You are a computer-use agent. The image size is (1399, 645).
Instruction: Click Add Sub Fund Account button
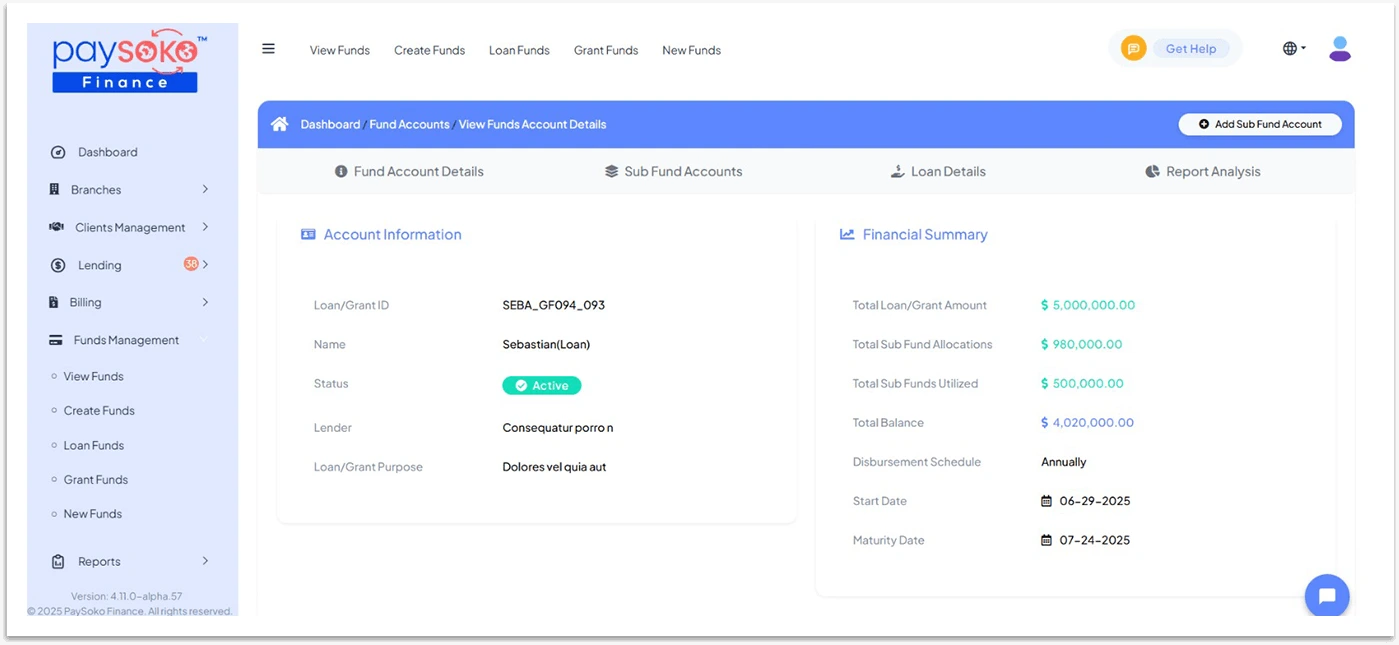(x=1260, y=124)
